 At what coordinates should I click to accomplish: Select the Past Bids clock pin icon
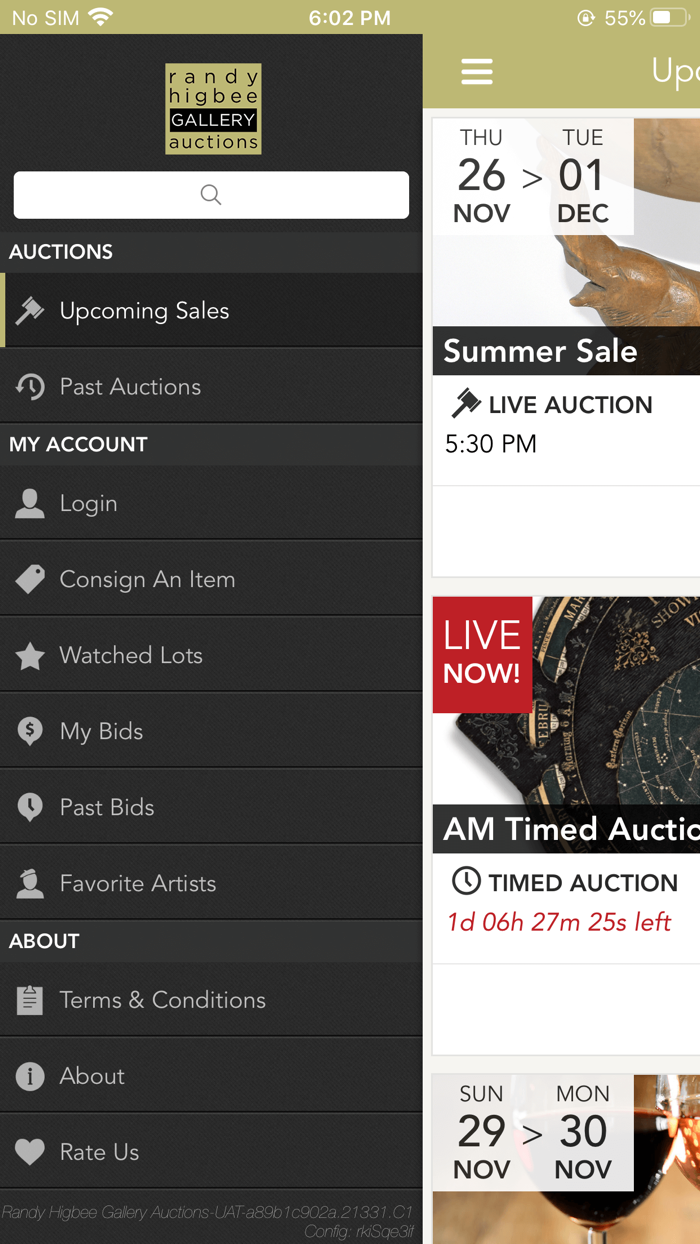click(30, 807)
